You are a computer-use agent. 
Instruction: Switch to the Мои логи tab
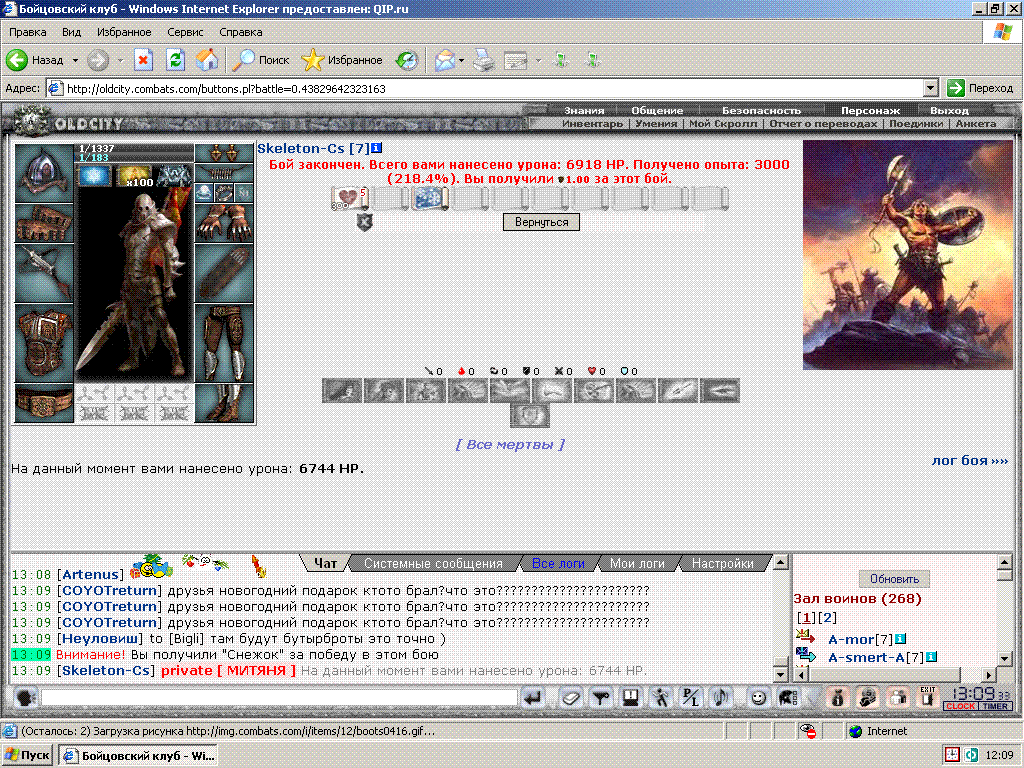637,563
